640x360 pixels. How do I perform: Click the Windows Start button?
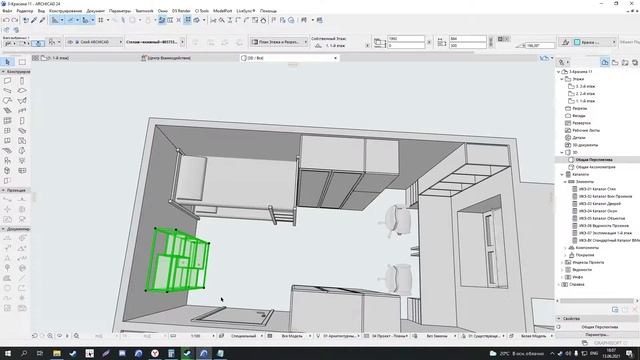(x=7, y=353)
